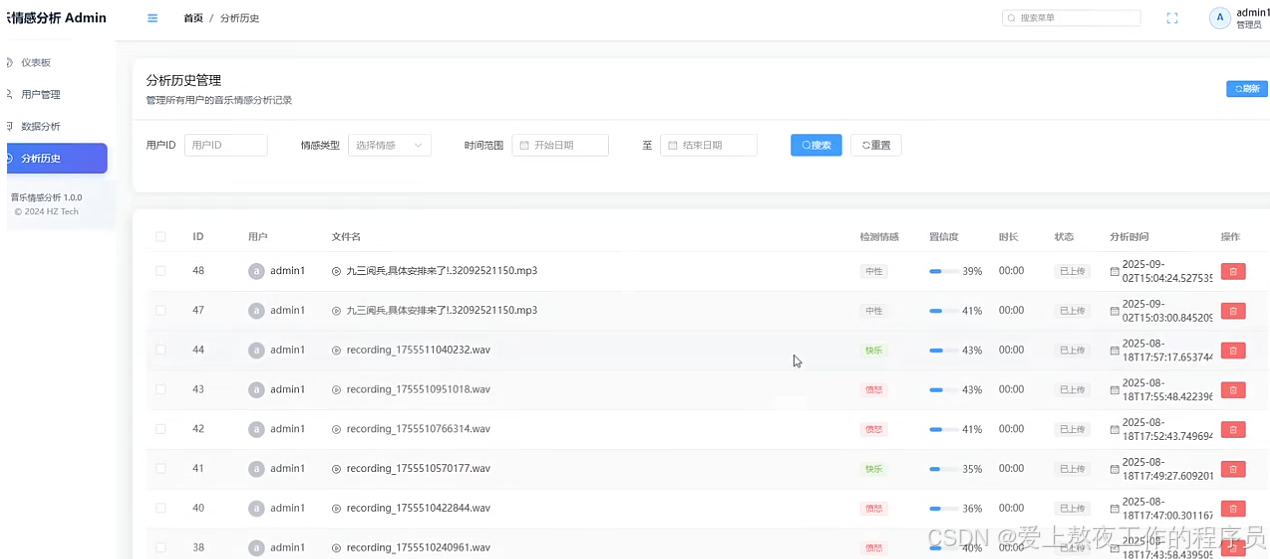Screen dimensions: 1270x559
Task: Focus the 搜索菜单 search box
Action: [1071, 18]
